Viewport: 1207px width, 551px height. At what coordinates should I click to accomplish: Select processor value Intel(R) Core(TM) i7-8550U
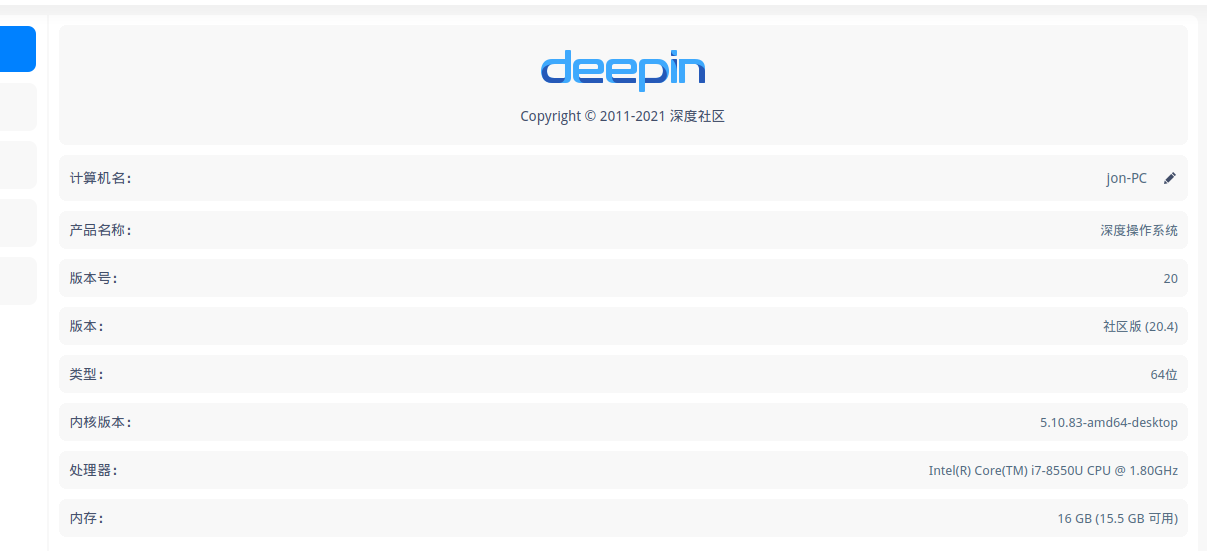pos(1053,470)
